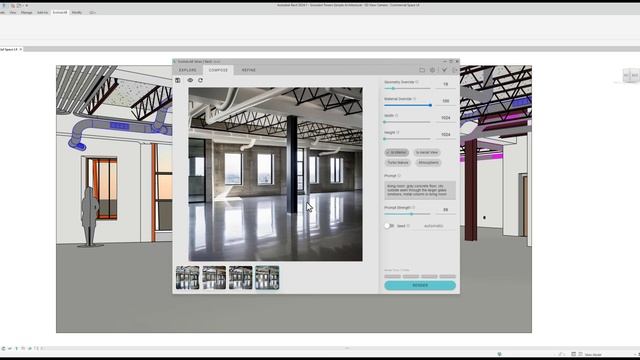Select the fourth render thumbnail
640x360 pixels.
point(267,278)
